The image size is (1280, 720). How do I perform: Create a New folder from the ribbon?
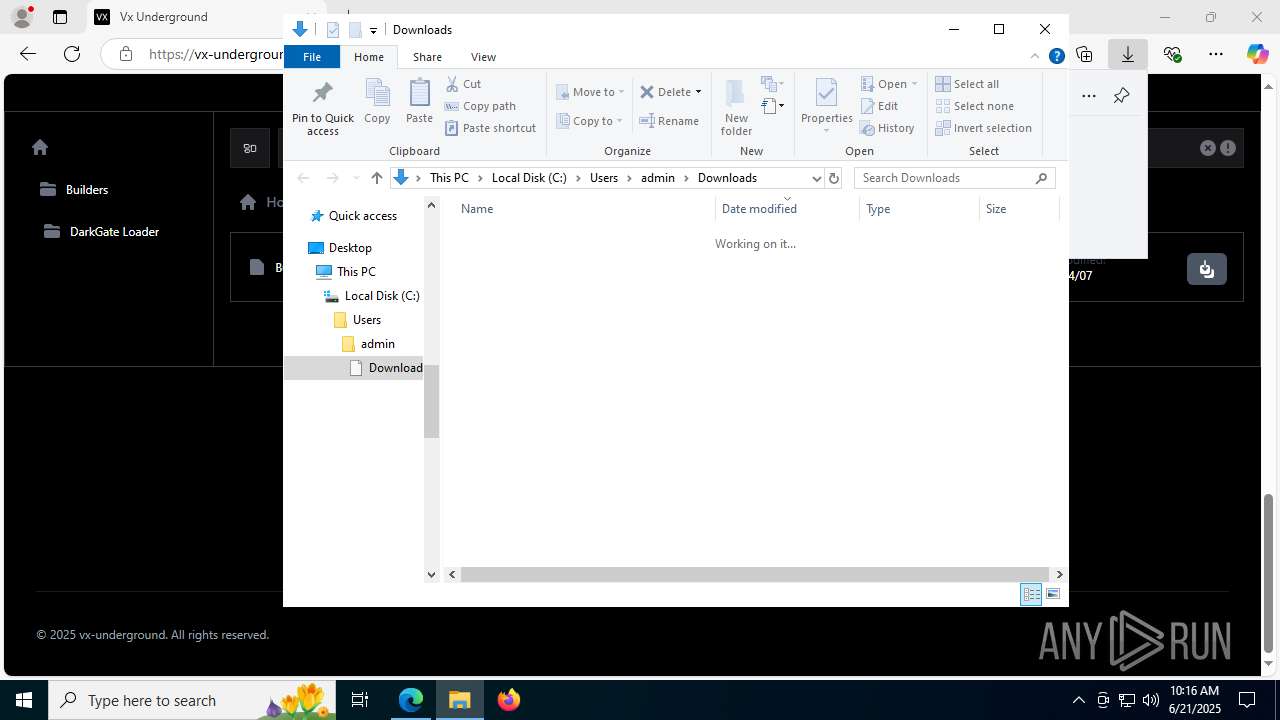[736, 108]
